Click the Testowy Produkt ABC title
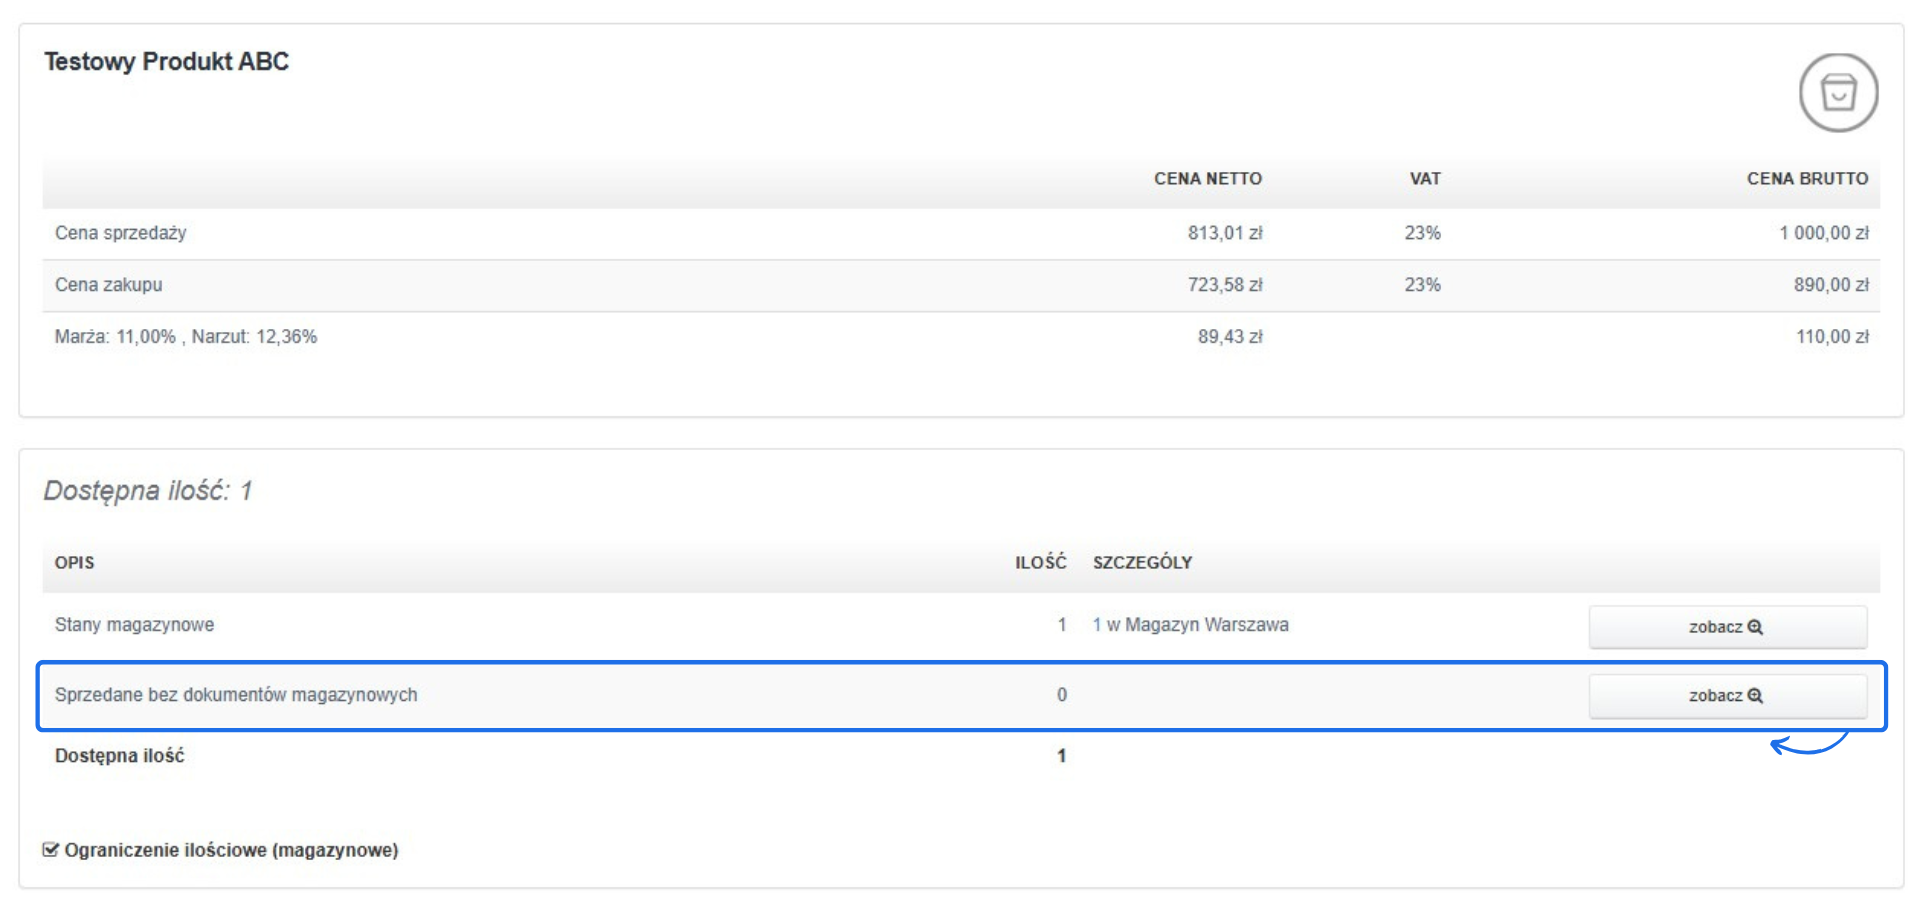This screenshot has height=908, width=1920. [166, 62]
